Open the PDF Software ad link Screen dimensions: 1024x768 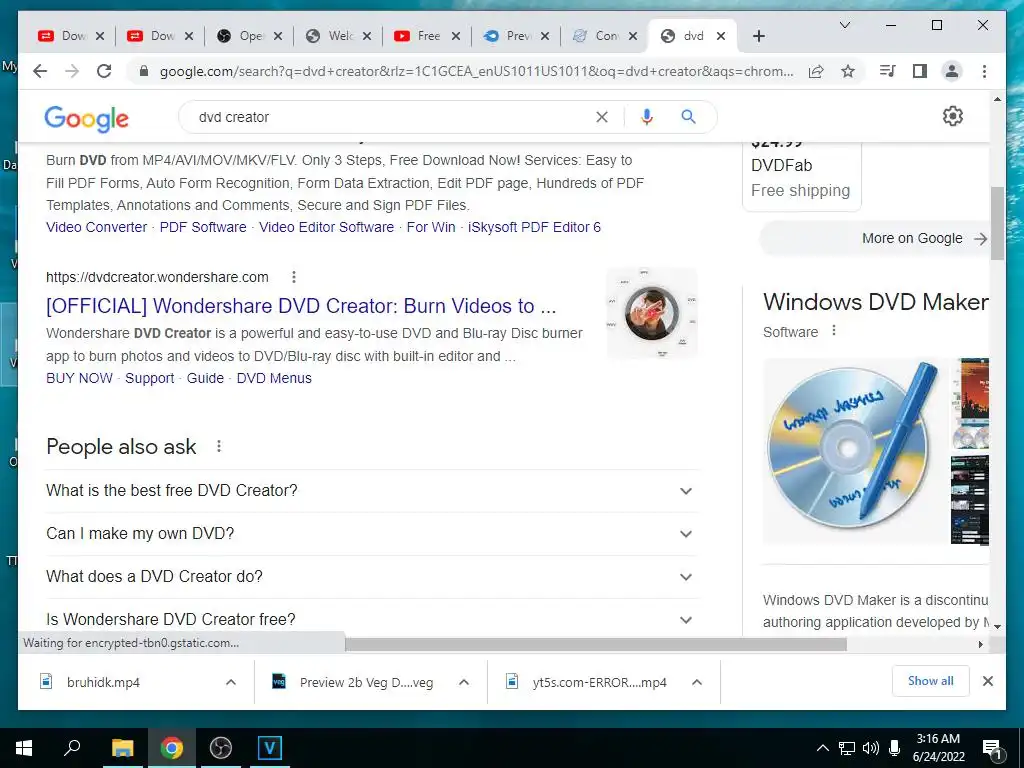pos(203,227)
